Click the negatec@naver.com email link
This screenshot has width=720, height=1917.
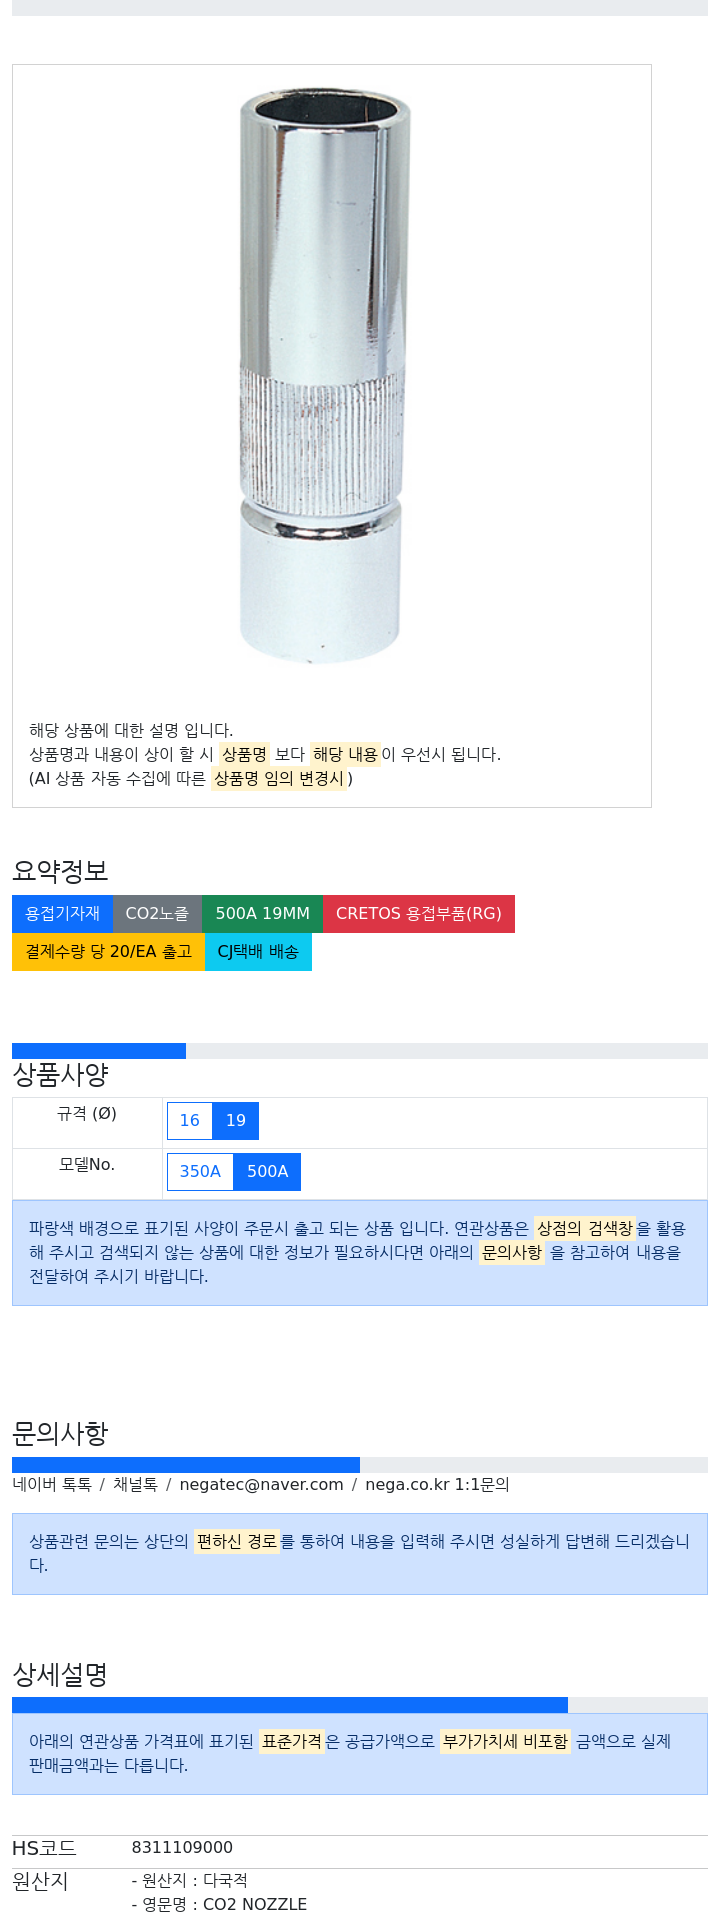coord(261,1485)
